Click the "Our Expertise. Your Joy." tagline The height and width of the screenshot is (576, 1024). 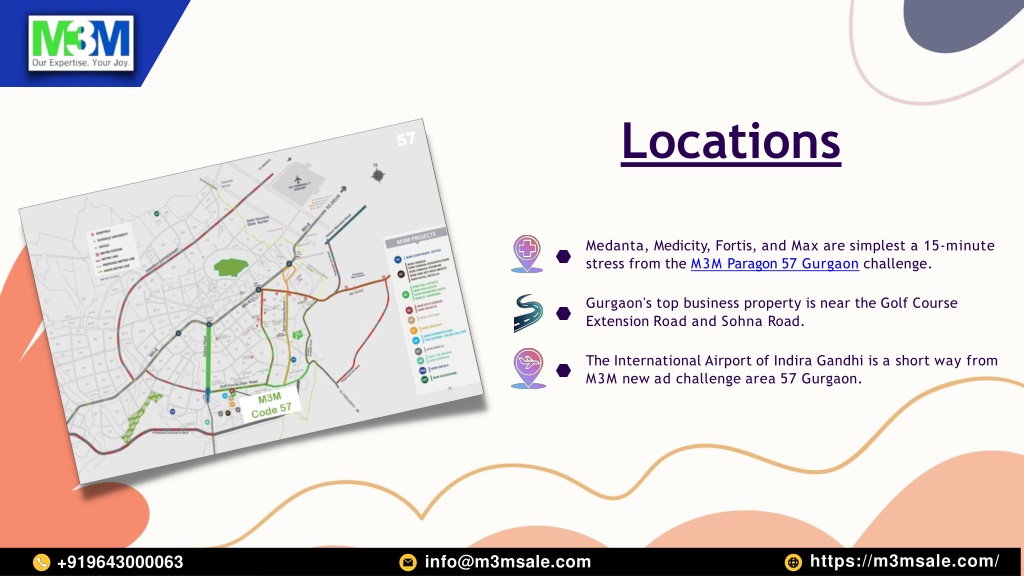(x=80, y=63)
